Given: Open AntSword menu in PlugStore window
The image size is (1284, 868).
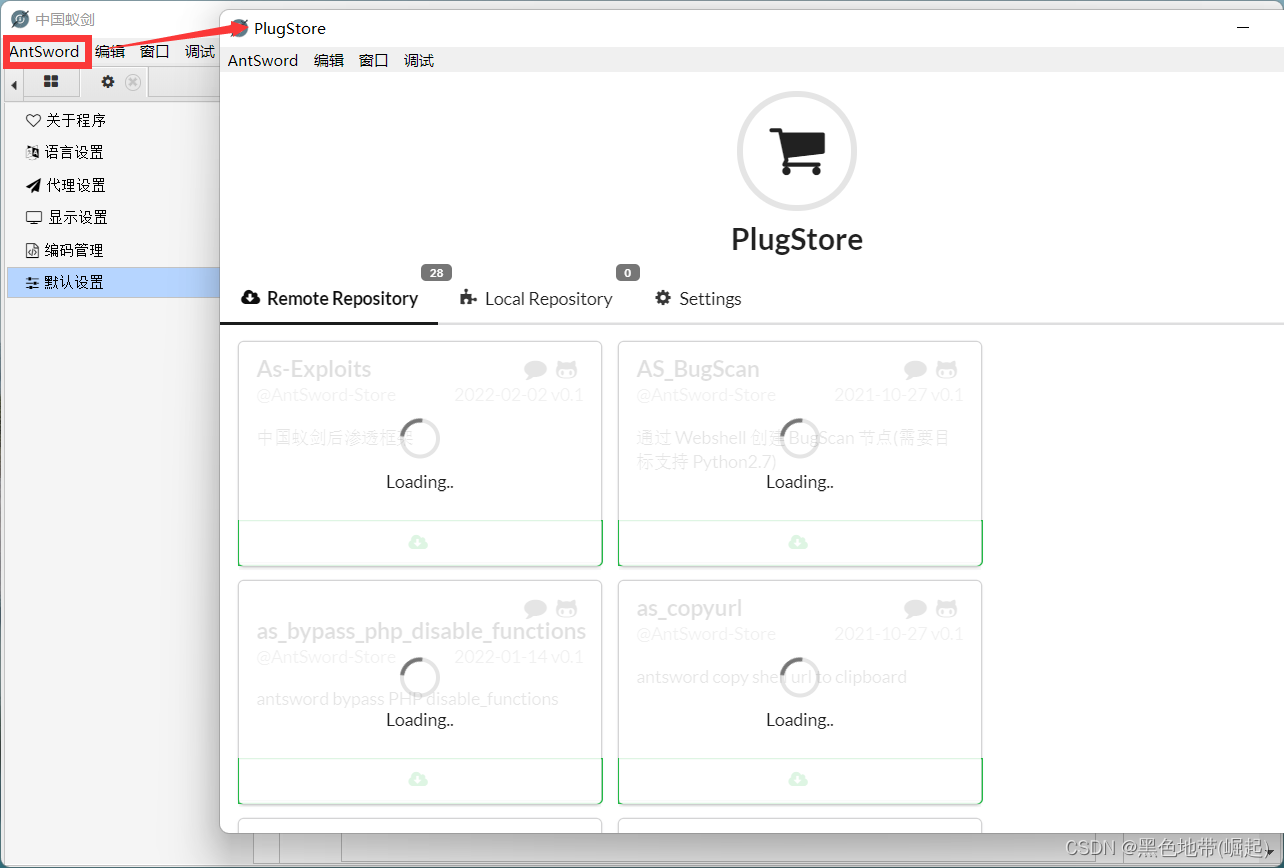Looking at the screenshot, I should click(263, 60).
